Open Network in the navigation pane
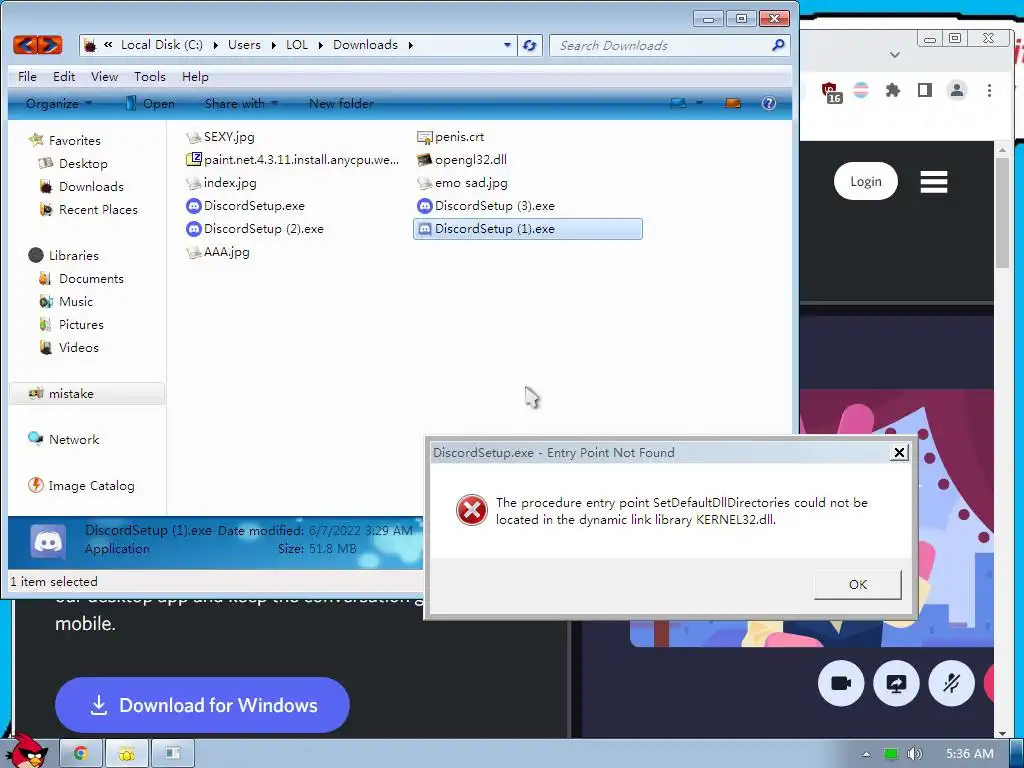This screenshot has width=1024, height=768. 63,440
